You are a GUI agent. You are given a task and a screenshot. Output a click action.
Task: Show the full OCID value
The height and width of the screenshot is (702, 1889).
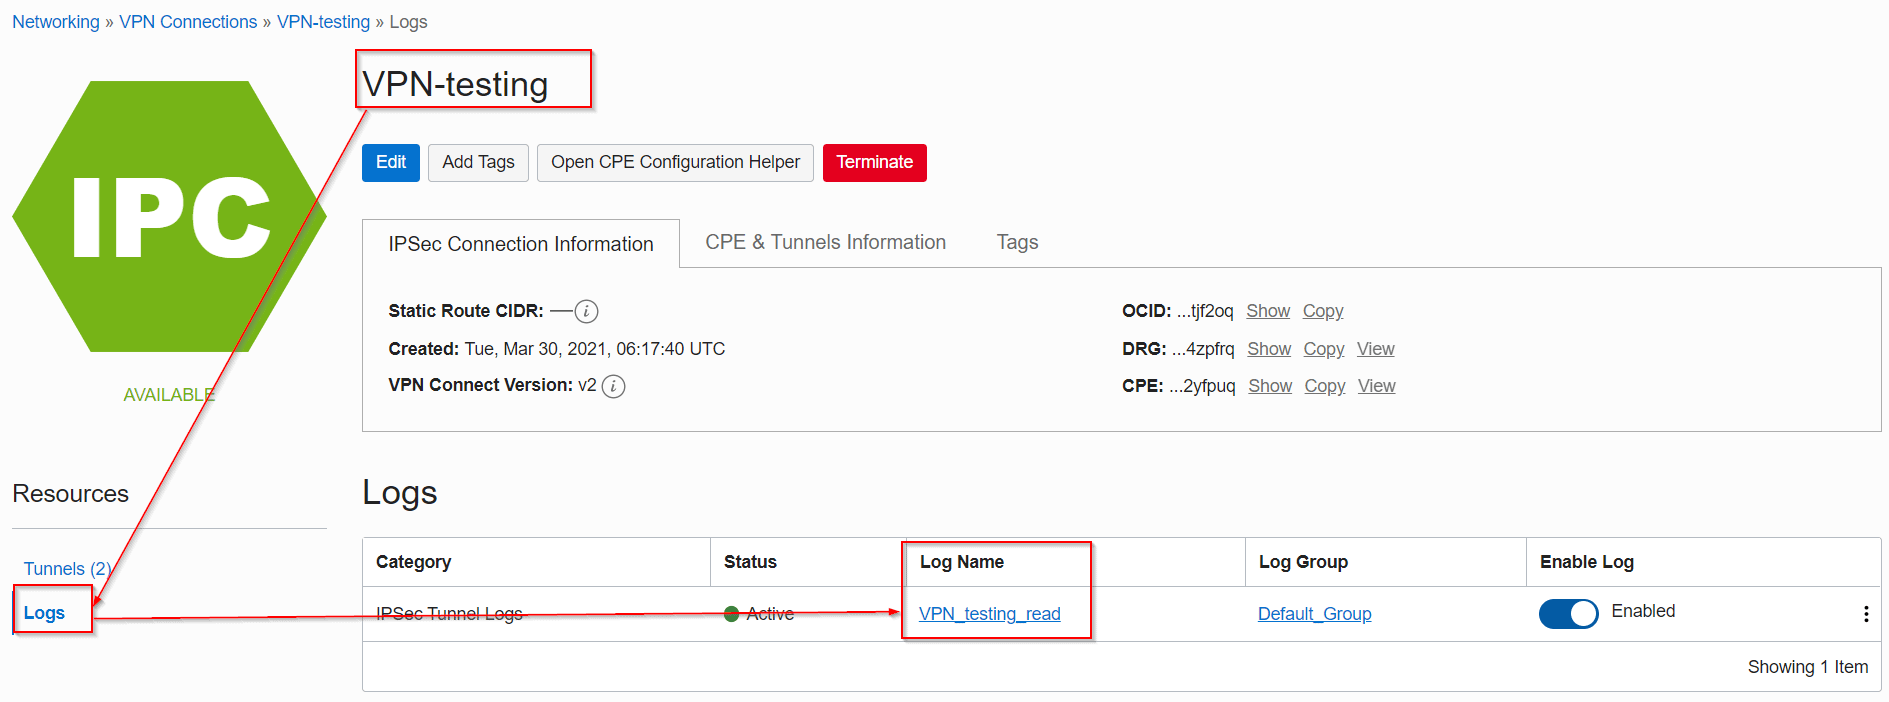[1267, 311]
